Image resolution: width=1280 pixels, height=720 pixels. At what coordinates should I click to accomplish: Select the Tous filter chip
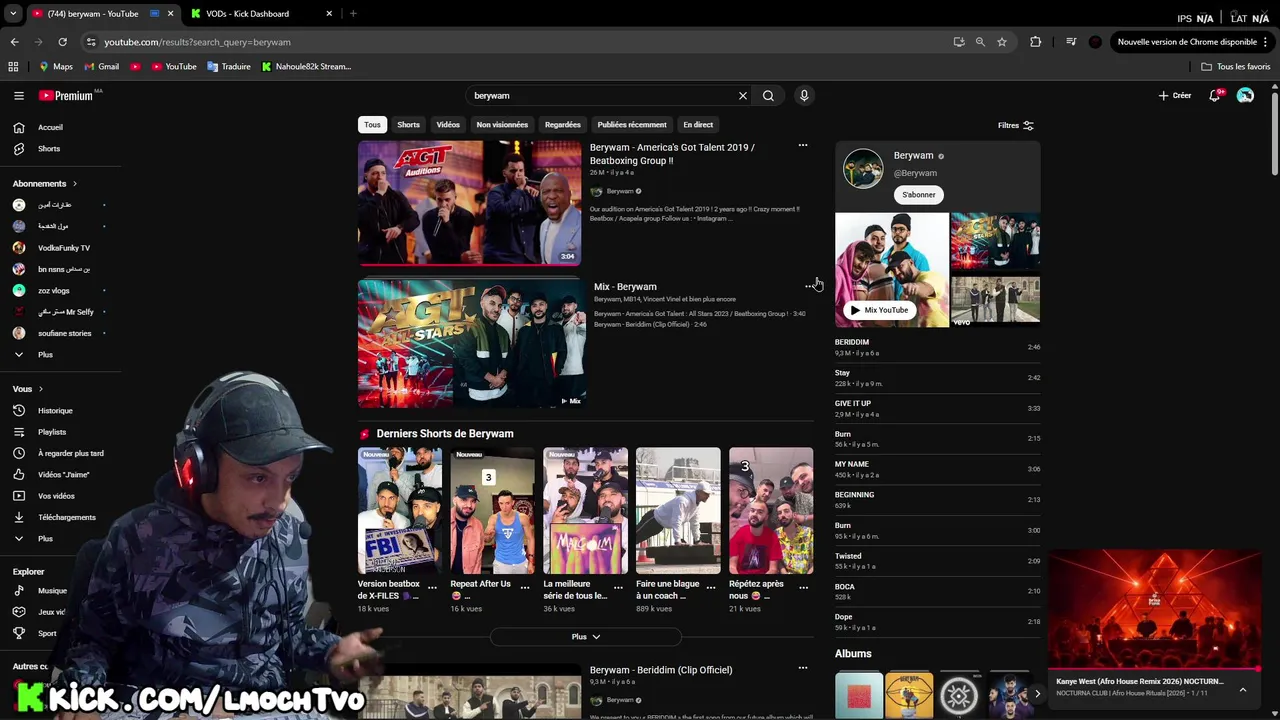click(372, 125)
